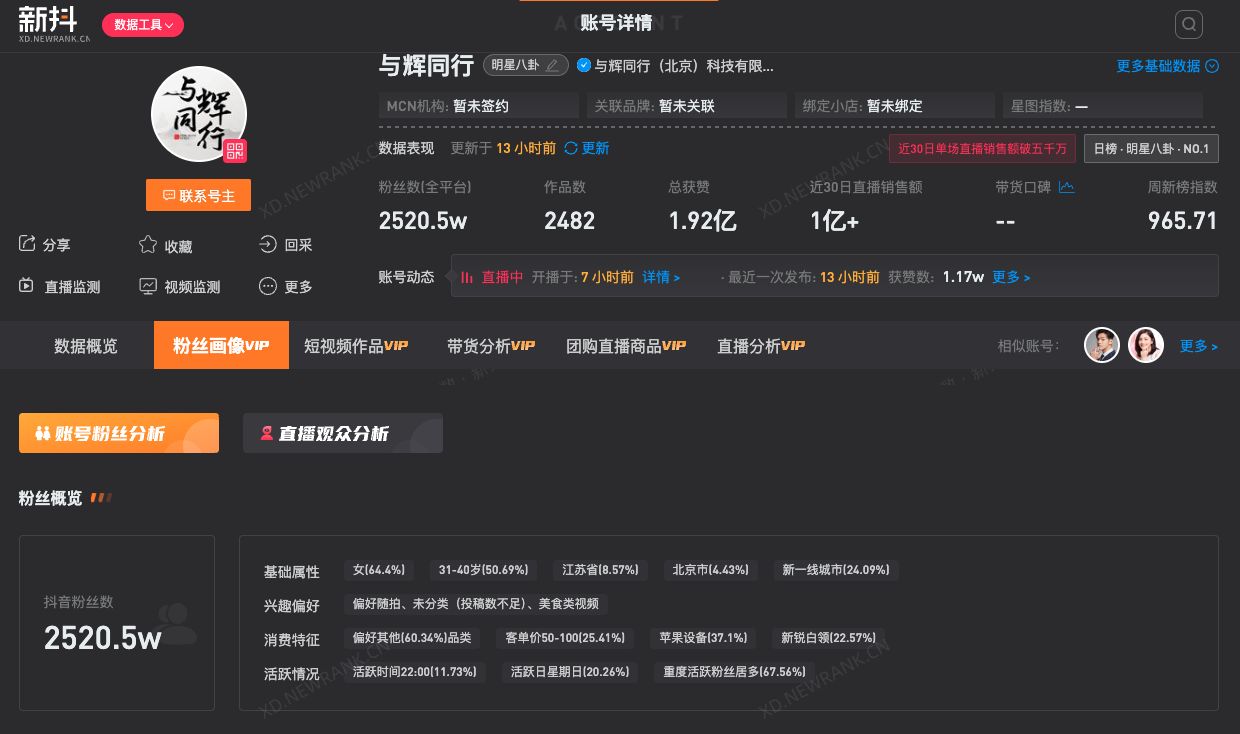Click the 偏好其他(60.34%)品类 tag
The width and height of the screenshot is (1240, 734).
(x=412, y=638)
